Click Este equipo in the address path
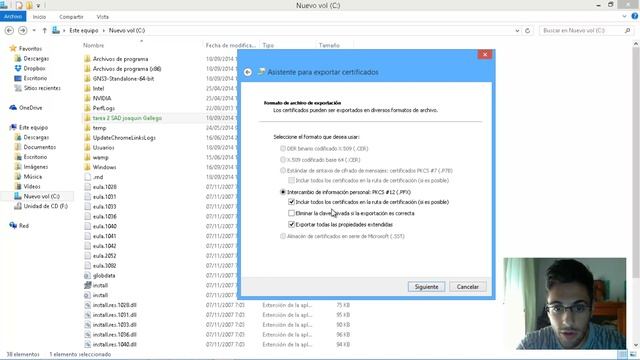Viewport: 640px width, 360px height. (x=84, y=31)
